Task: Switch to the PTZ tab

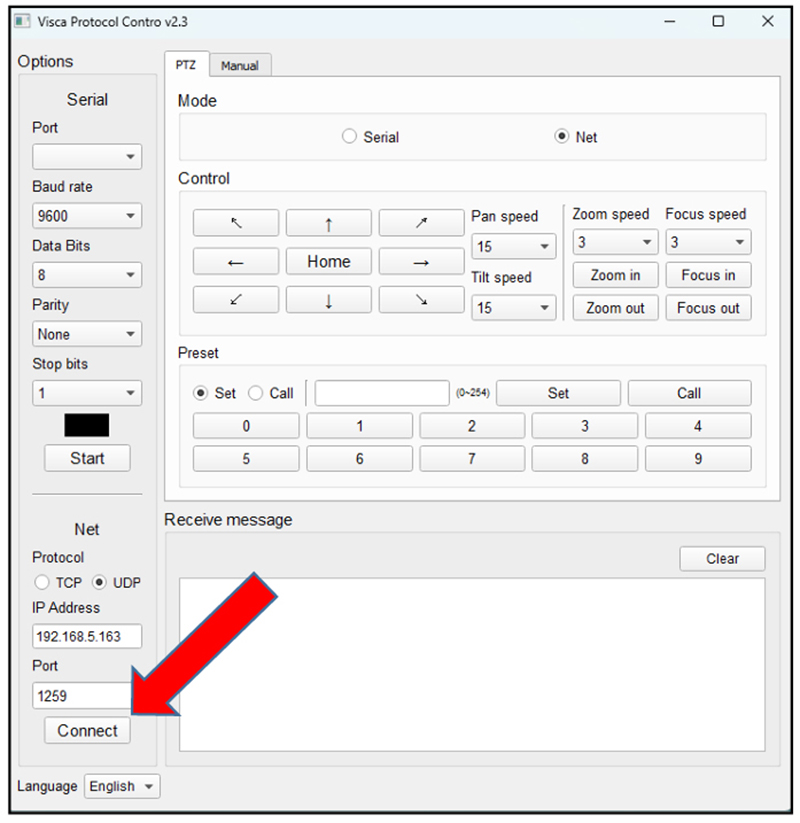Action: pos(186,65)
